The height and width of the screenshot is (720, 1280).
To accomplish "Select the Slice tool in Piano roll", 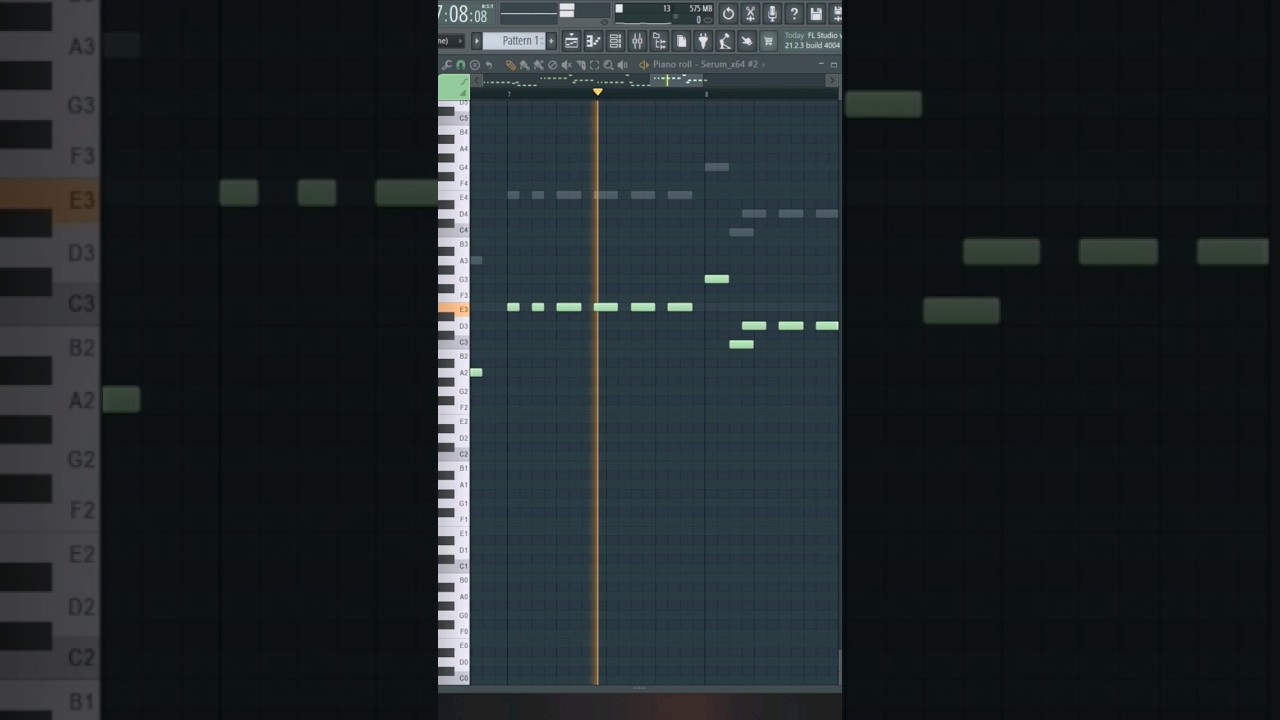I will coord(581,65).
